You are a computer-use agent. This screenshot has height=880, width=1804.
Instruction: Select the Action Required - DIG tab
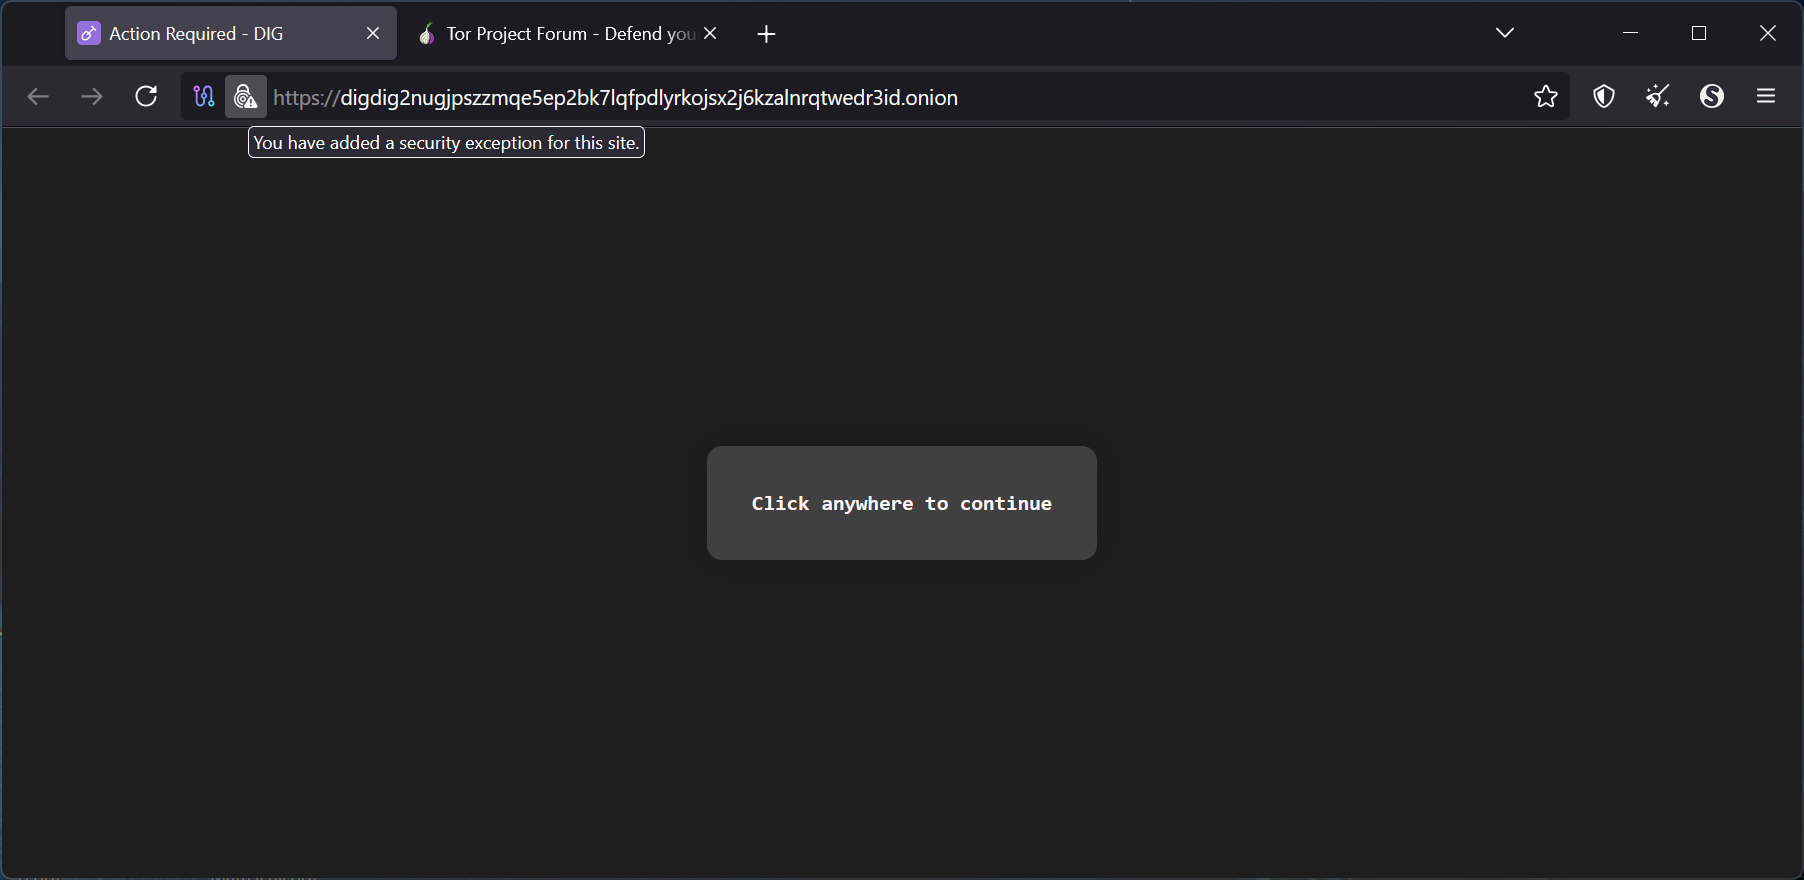tap(200, 34)
